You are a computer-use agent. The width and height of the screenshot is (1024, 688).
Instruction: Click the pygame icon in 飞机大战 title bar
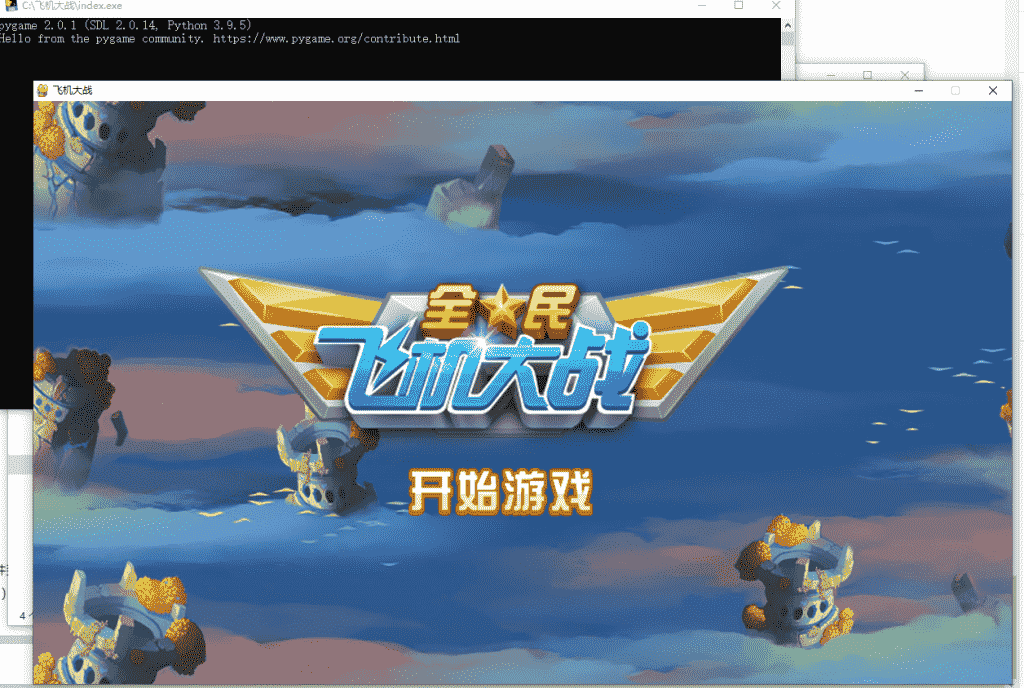pyautogui.click(x=42, y=90)
